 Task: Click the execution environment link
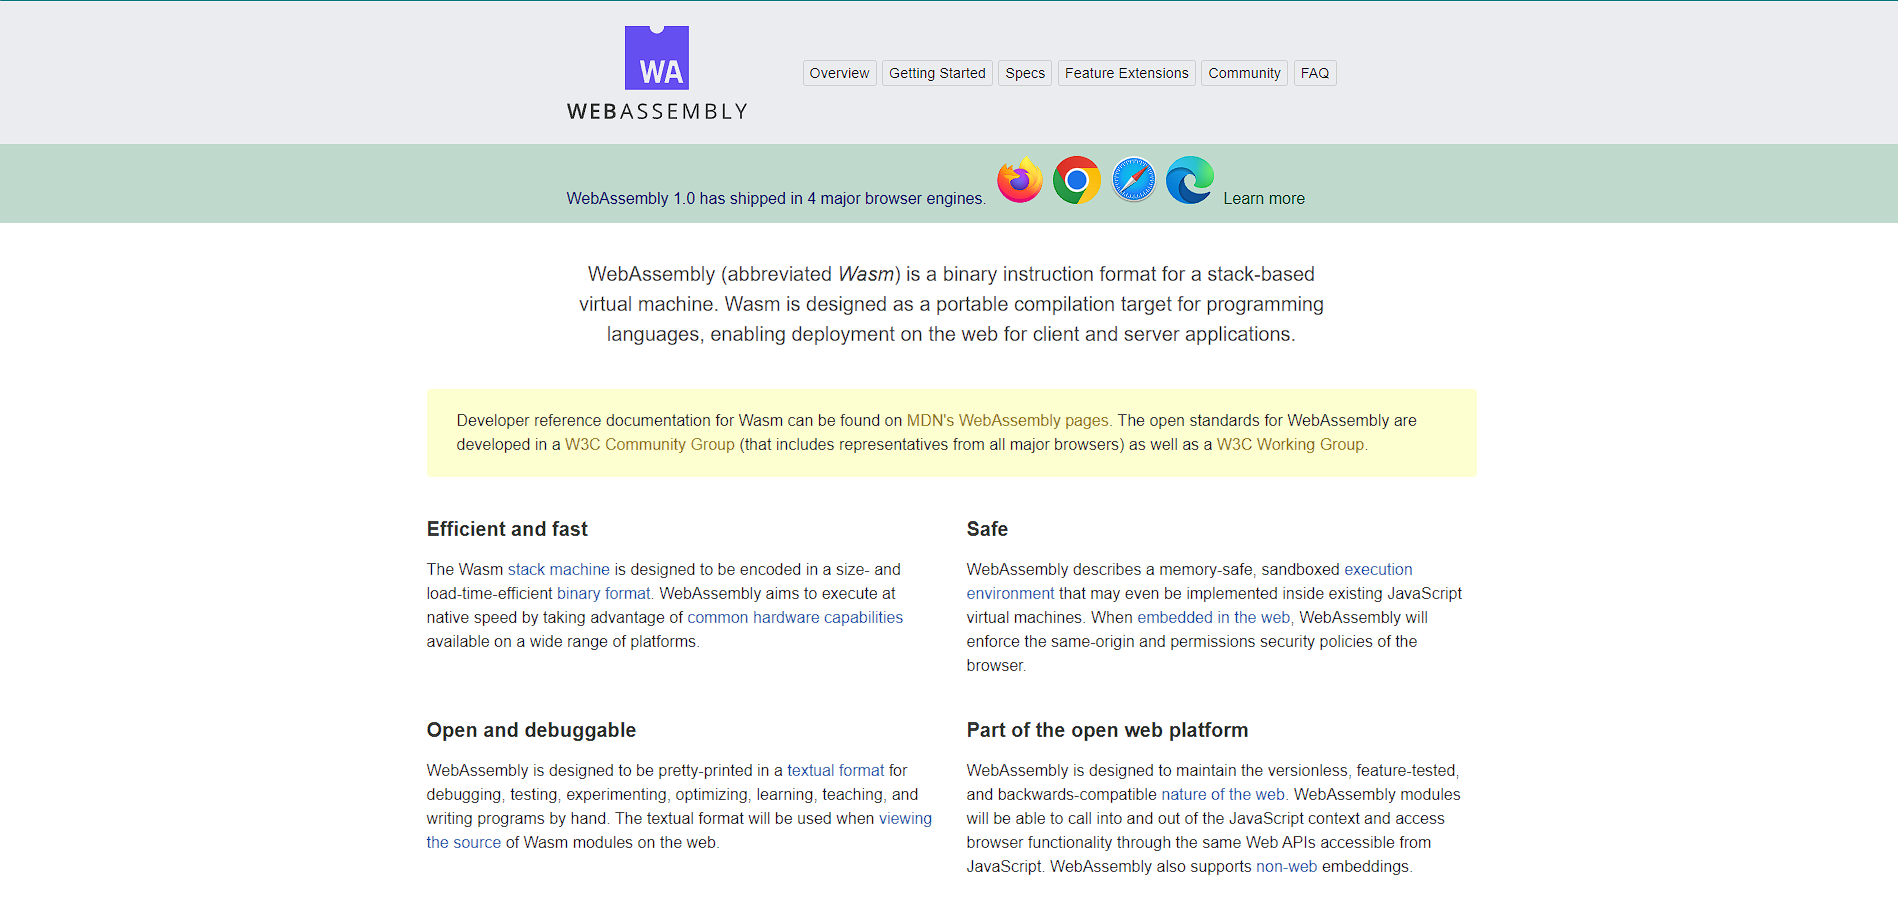[x=1379, y=568]
